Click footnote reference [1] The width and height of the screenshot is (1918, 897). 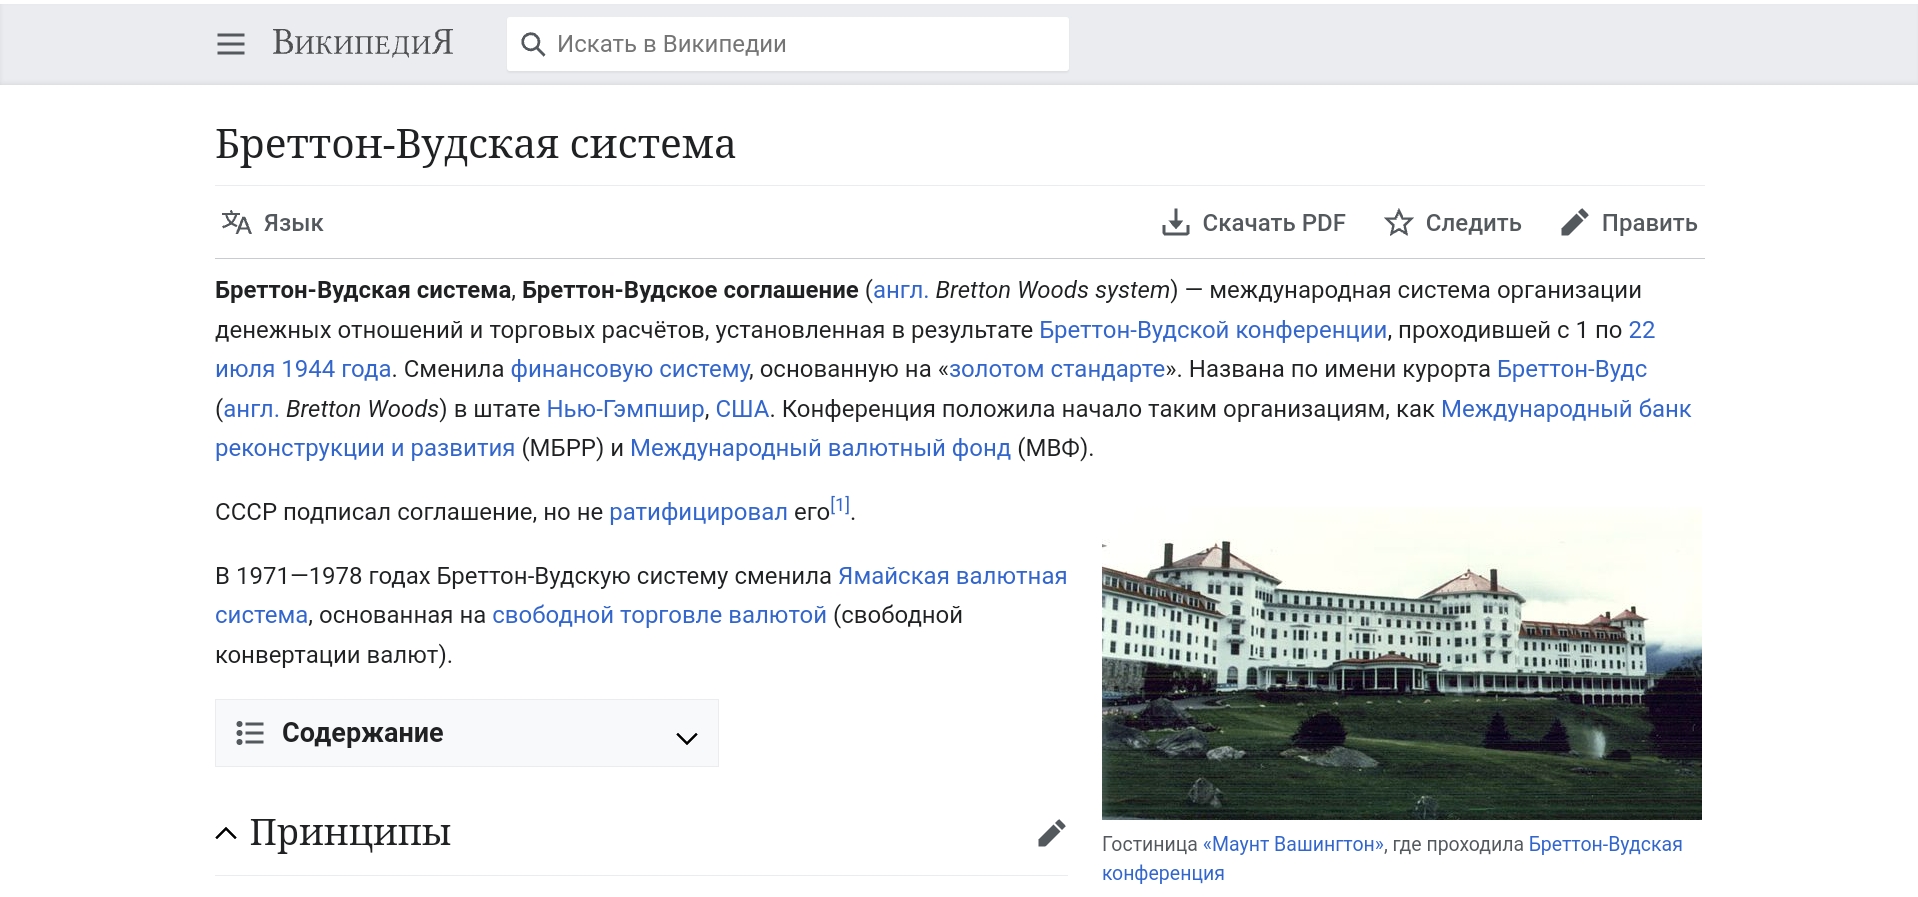coord(840,505)
